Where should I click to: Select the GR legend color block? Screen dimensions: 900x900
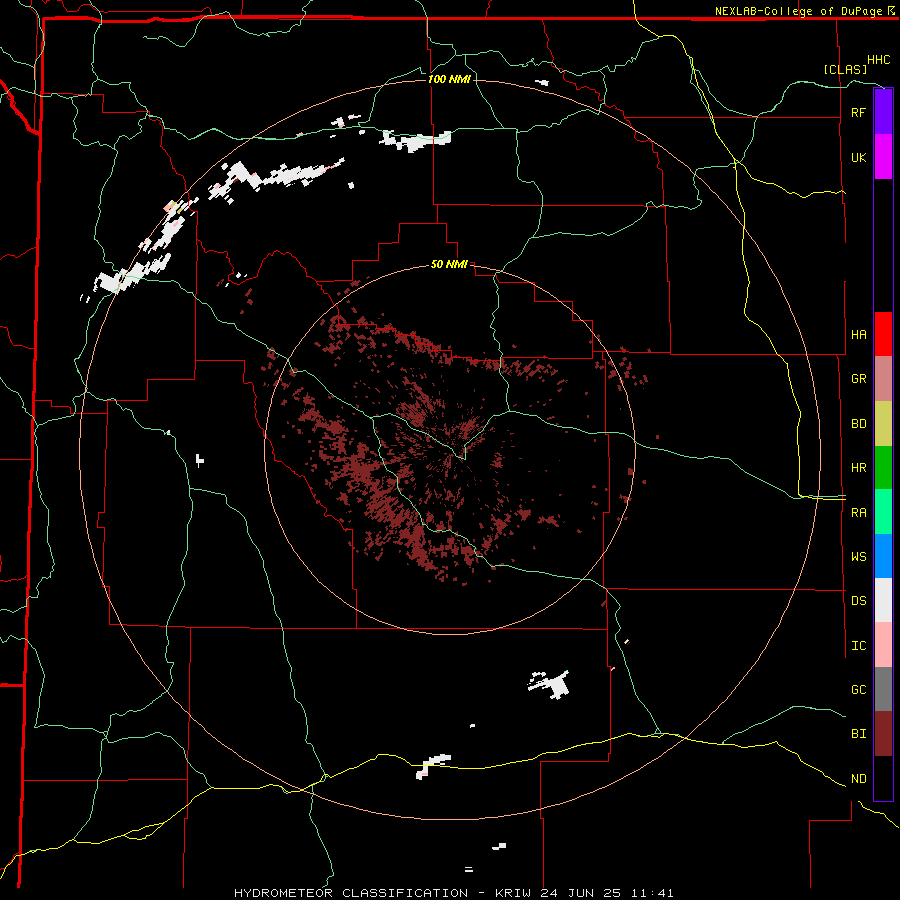tap(883, 379)
